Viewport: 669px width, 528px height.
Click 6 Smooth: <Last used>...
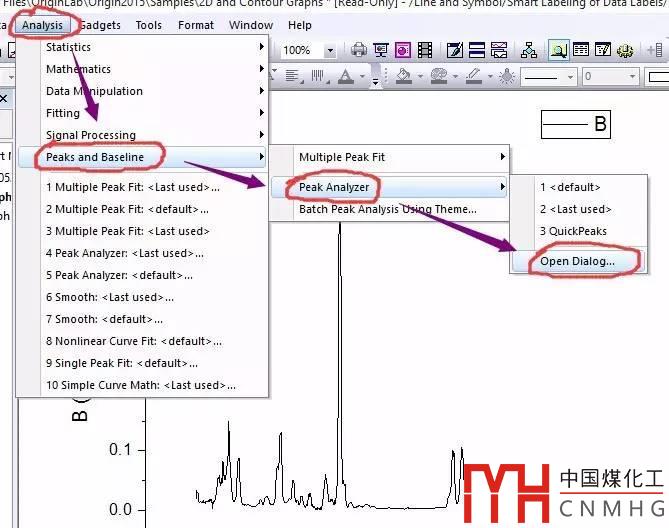pyautogui.click(x=143, y=297)
